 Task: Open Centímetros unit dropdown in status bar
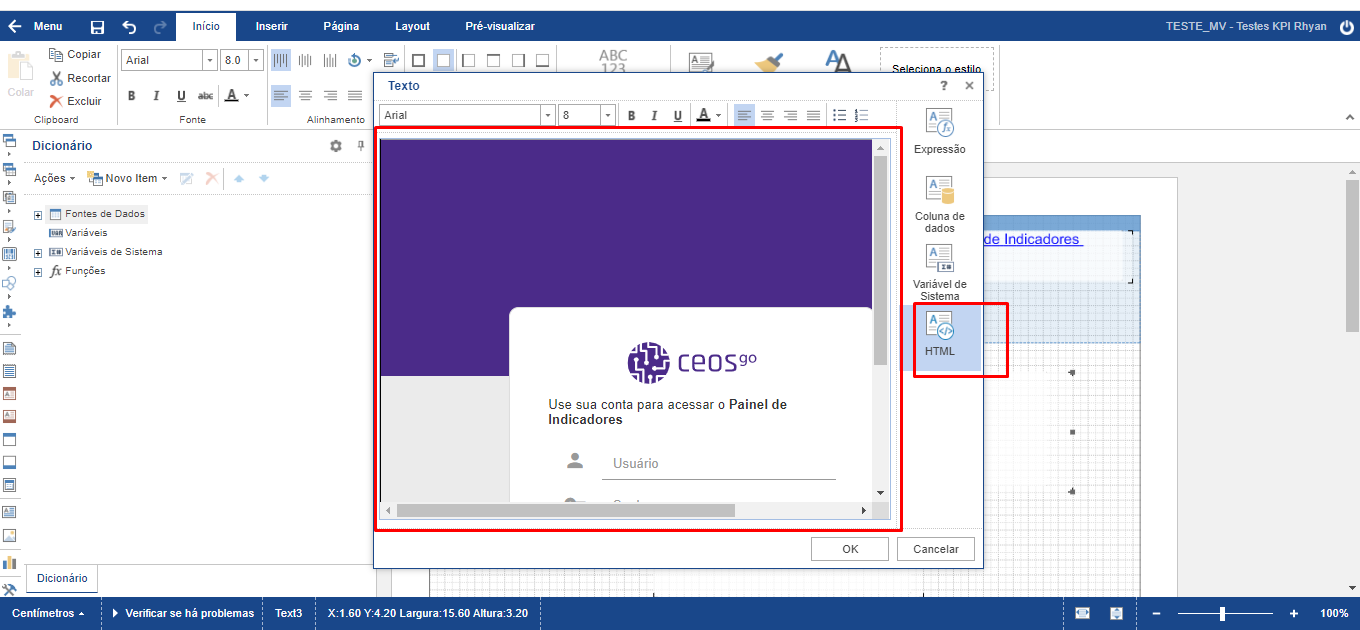[x=49, y=613]
